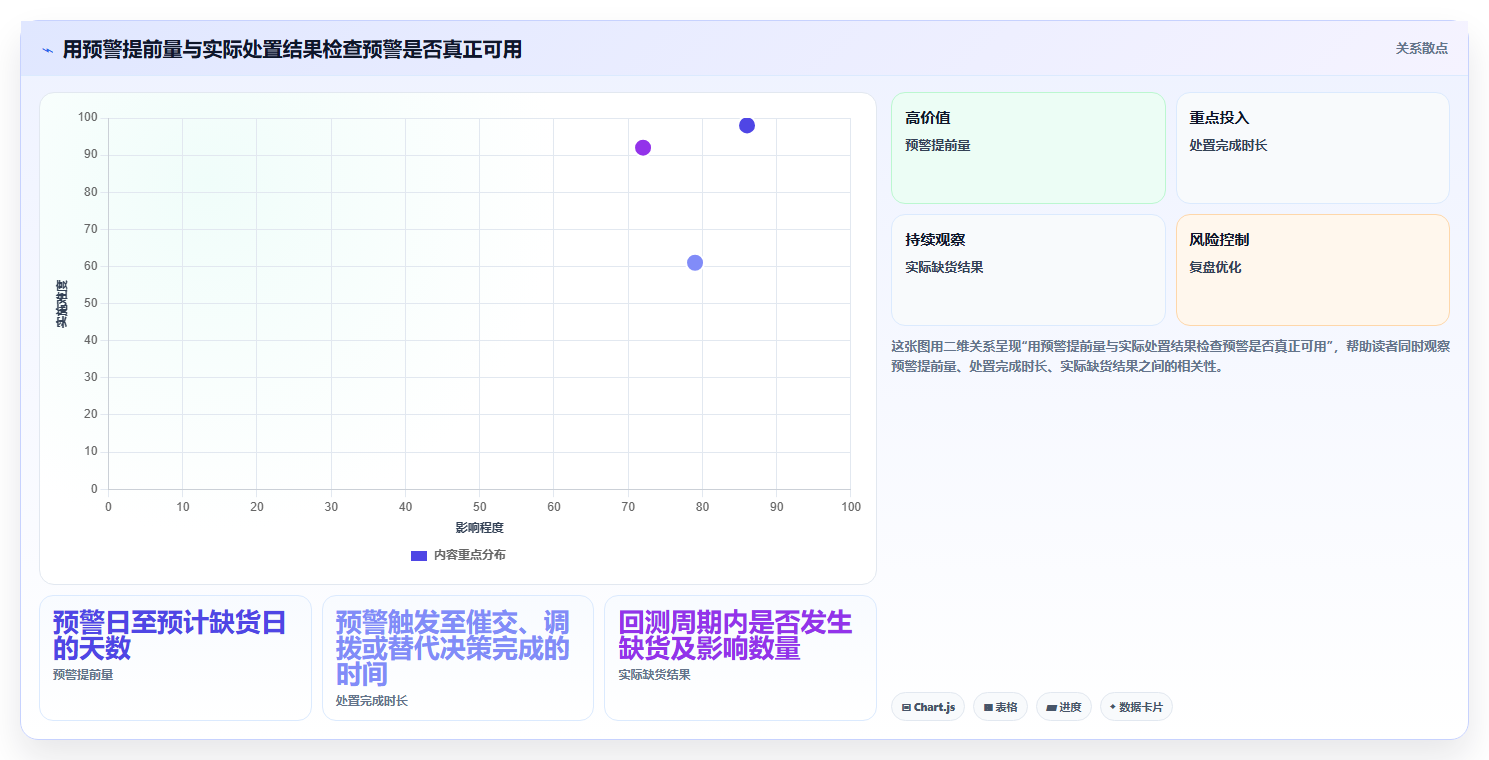Click the 预警触发至催交 metric card
This screenshot has height=760, width=1489.
pos(458,658)
